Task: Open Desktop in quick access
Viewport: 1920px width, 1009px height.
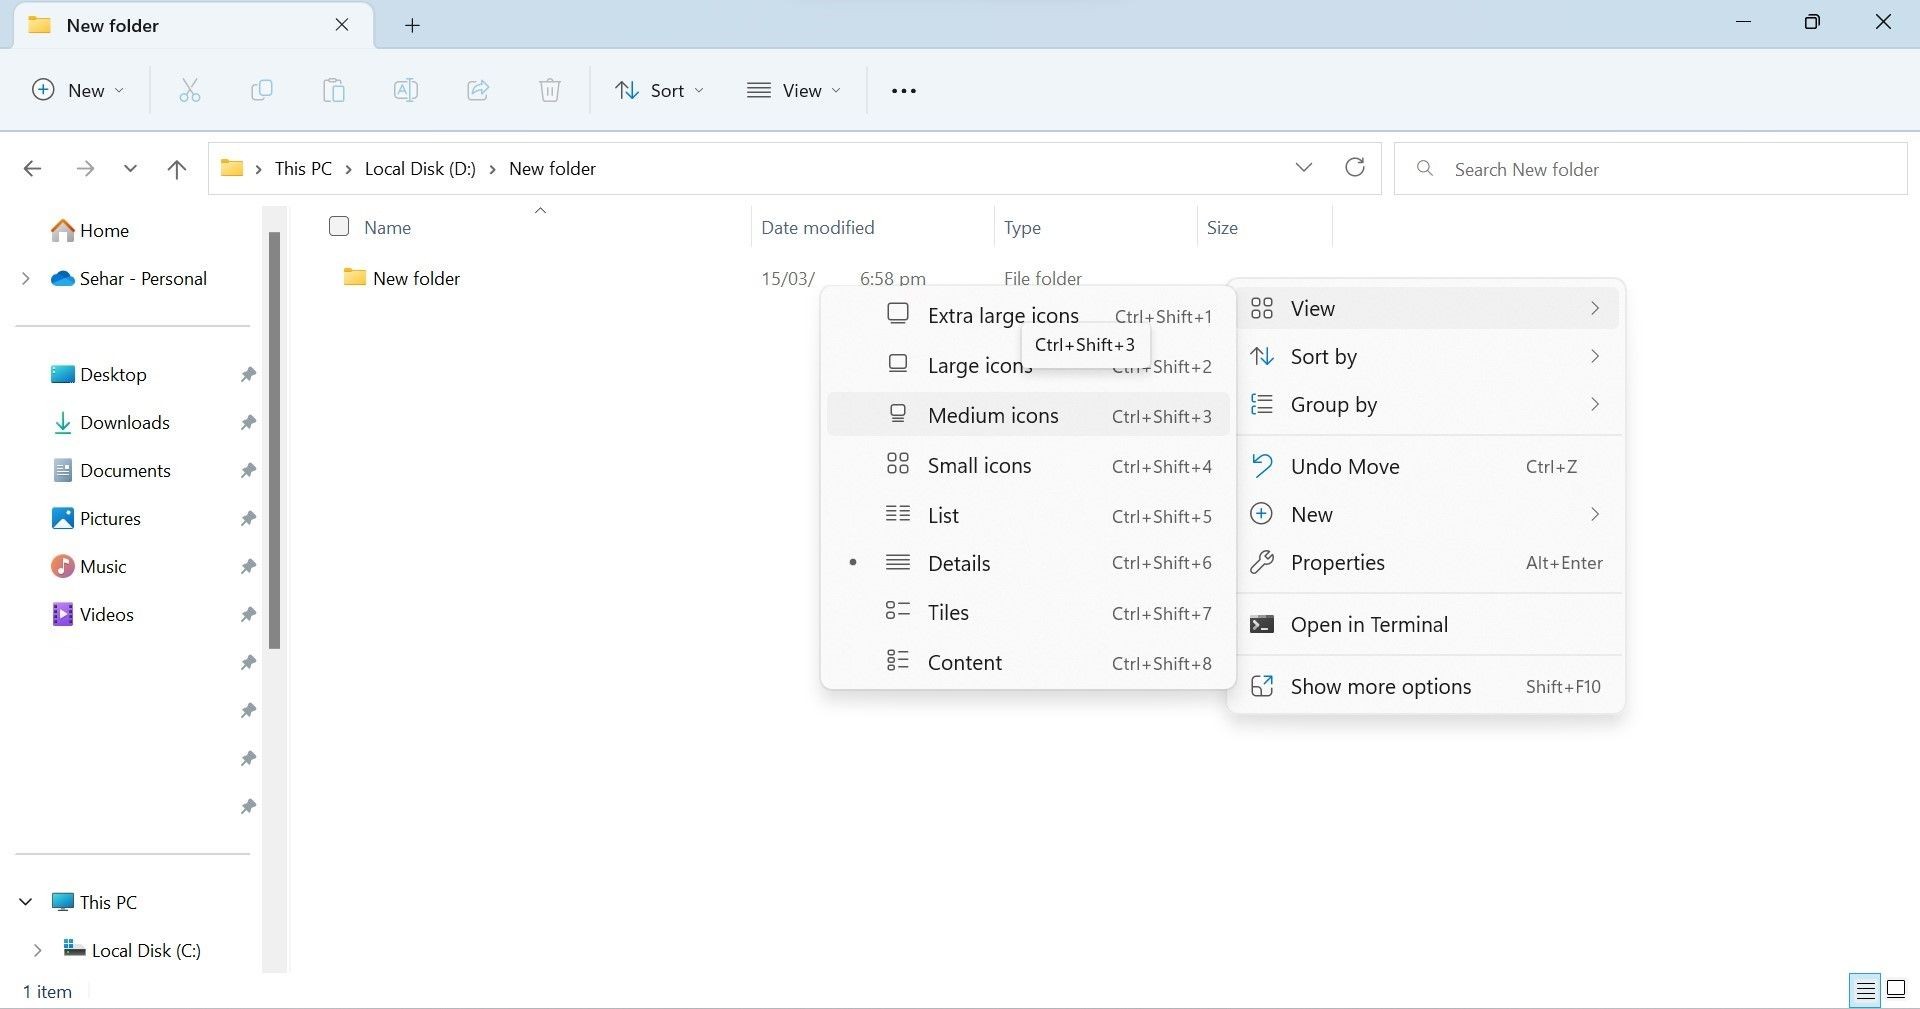Action: click(x=98, y=374)
